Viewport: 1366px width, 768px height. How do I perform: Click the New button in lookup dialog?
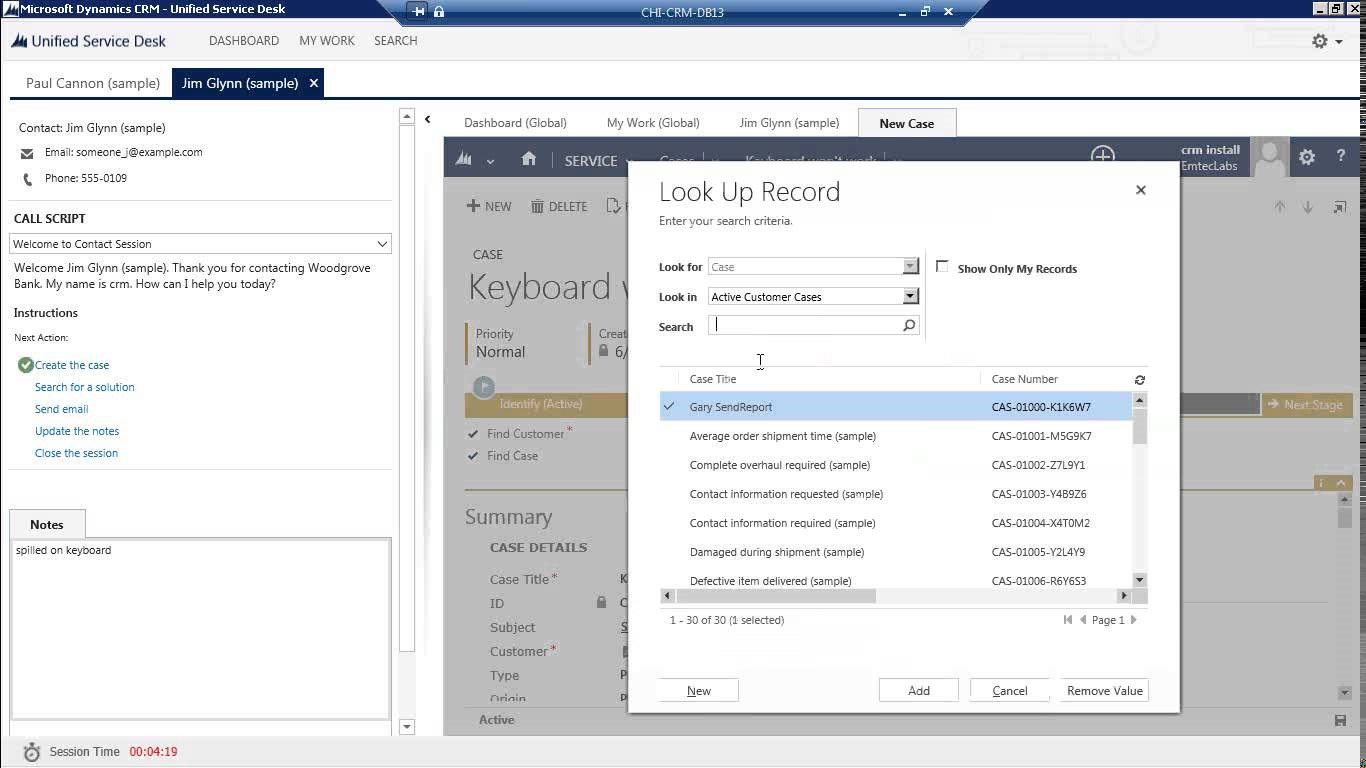(x=699, y=691)
